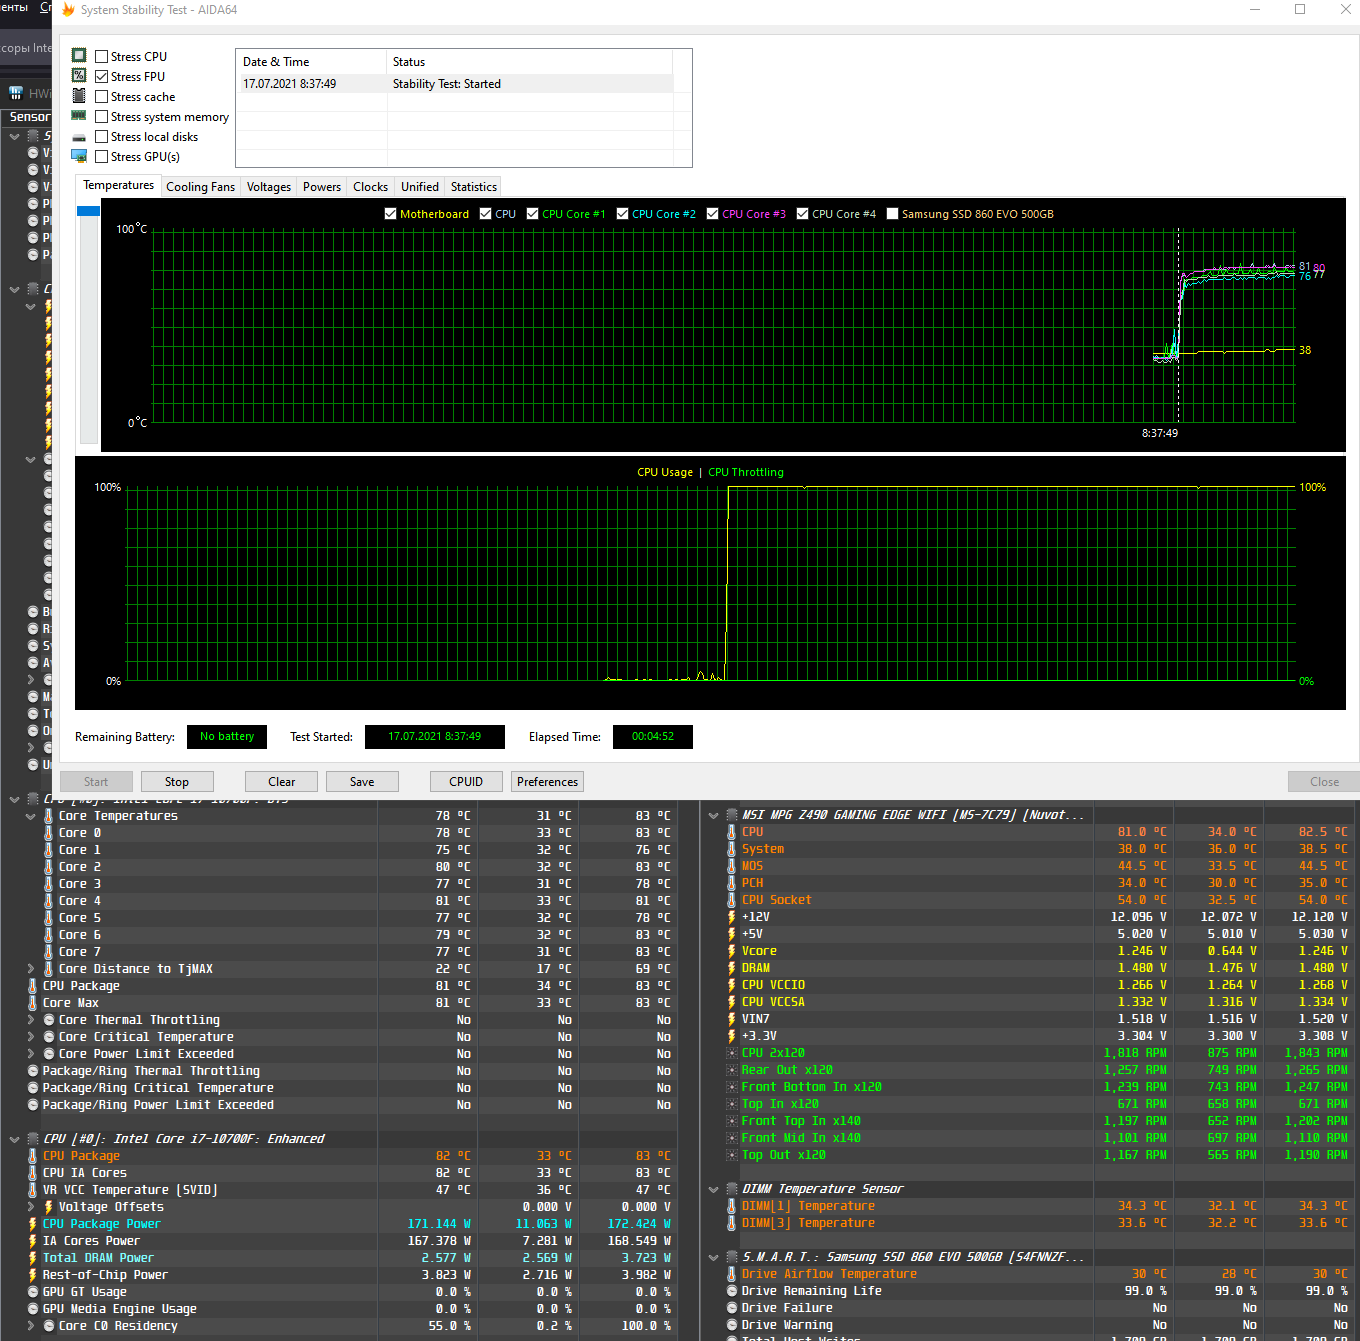Open the Unified tab

(x=420, y=187)
